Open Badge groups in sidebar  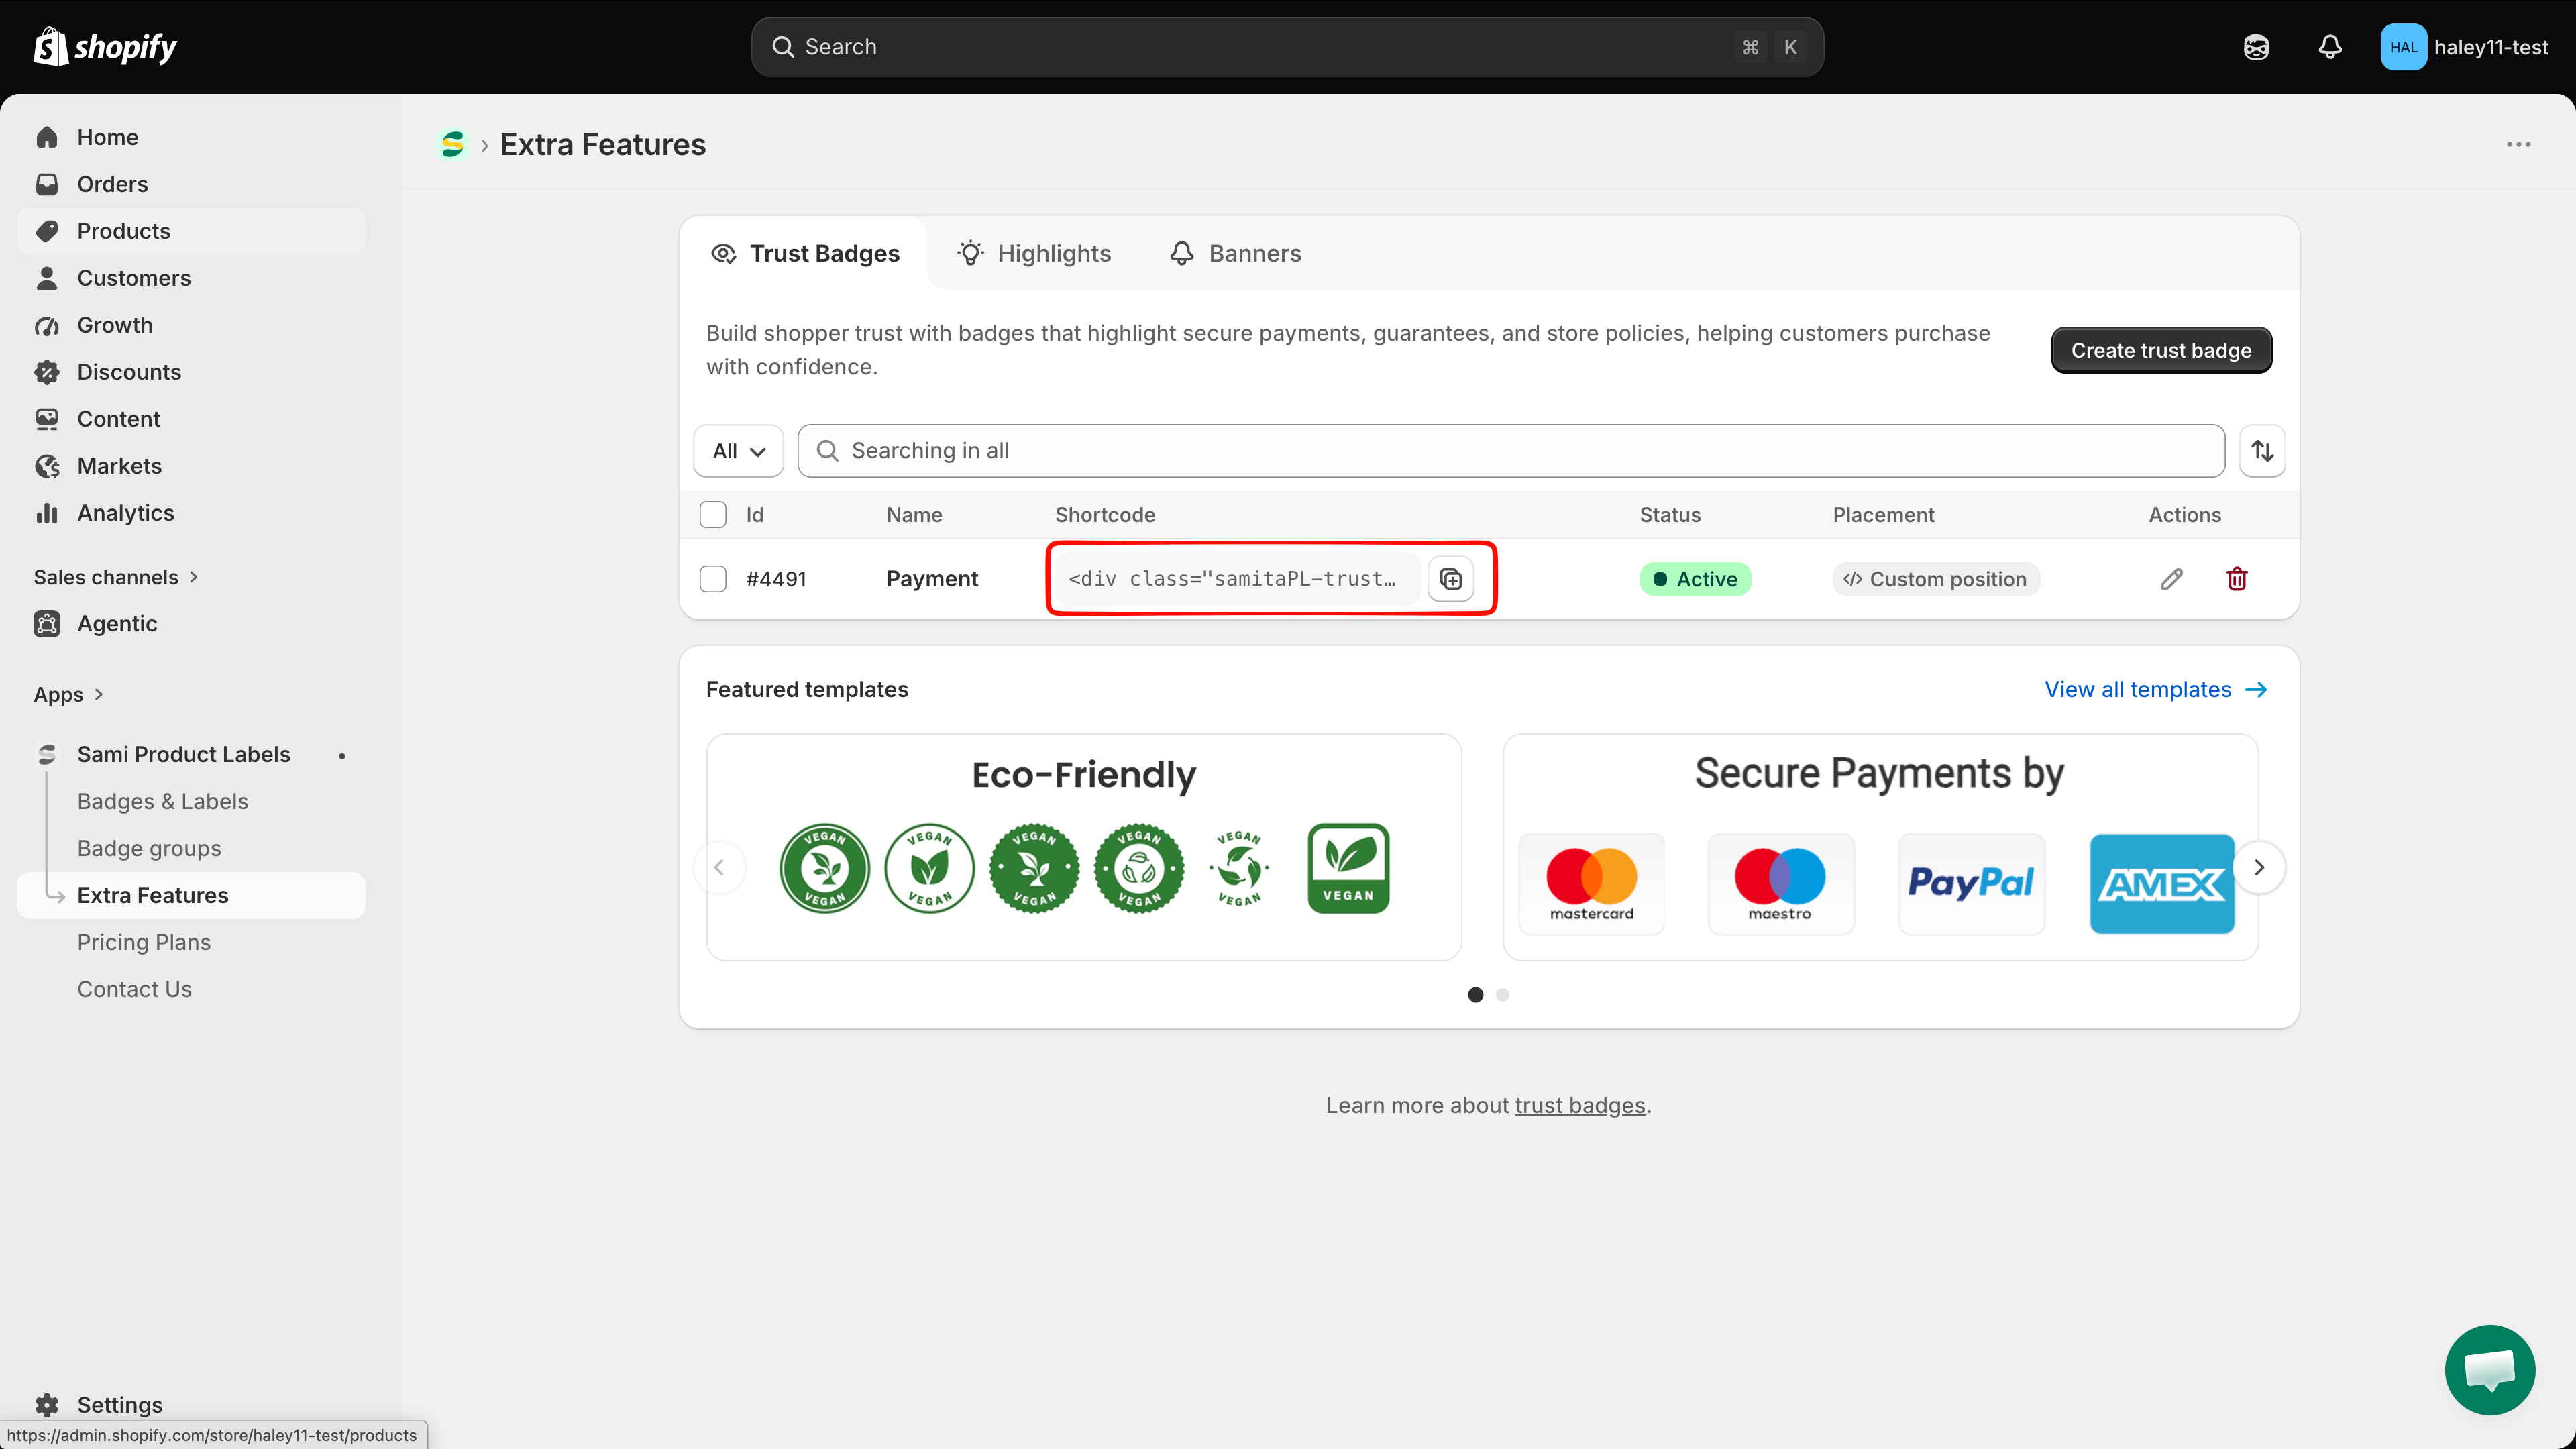pos(149,848)
